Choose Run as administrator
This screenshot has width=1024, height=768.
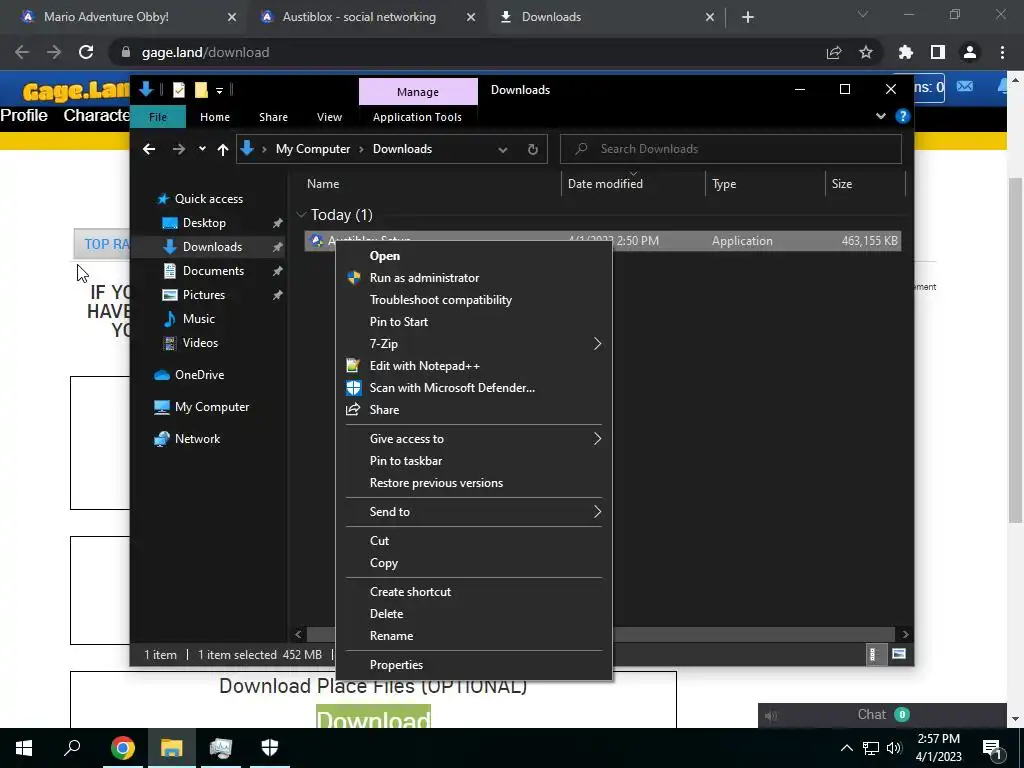(473, 278)
